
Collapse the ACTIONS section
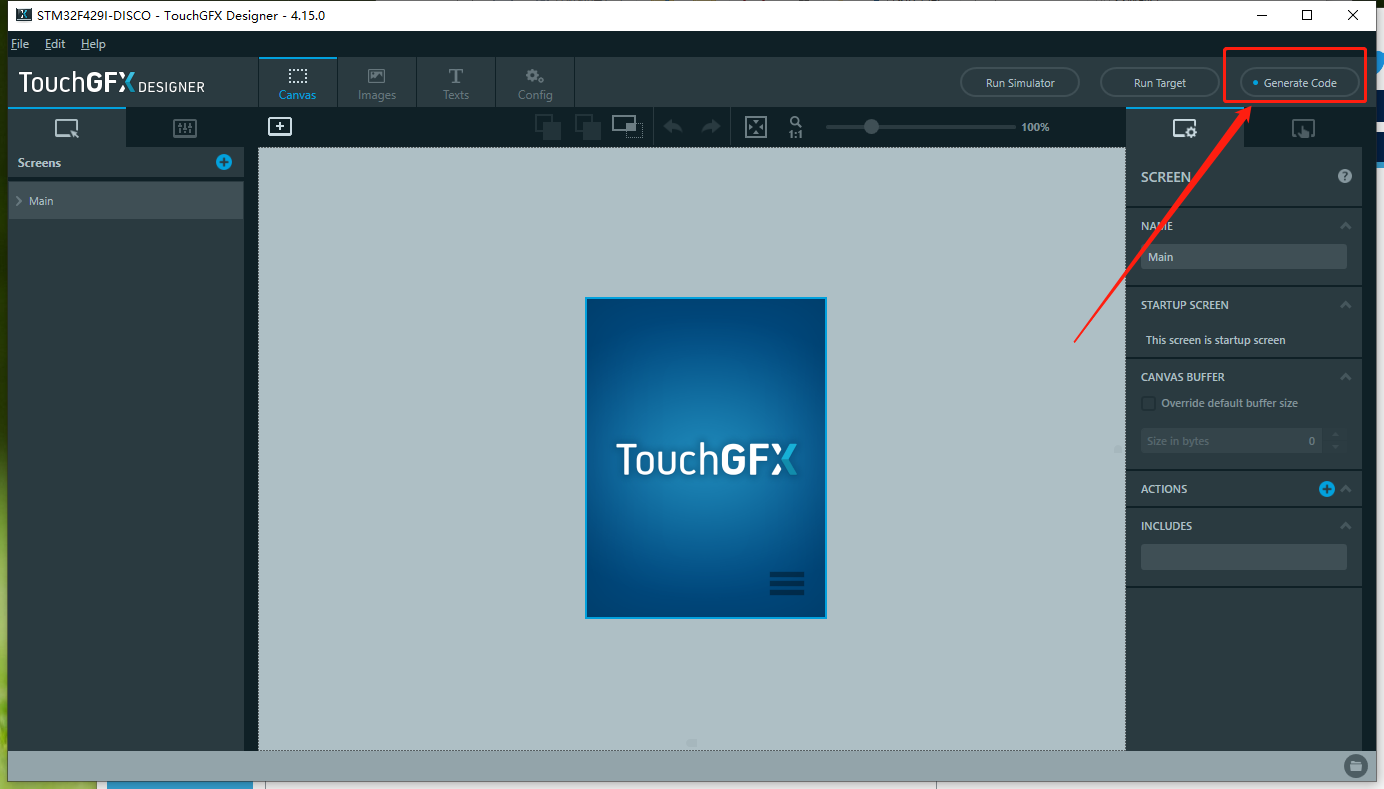coord(1346,489)
